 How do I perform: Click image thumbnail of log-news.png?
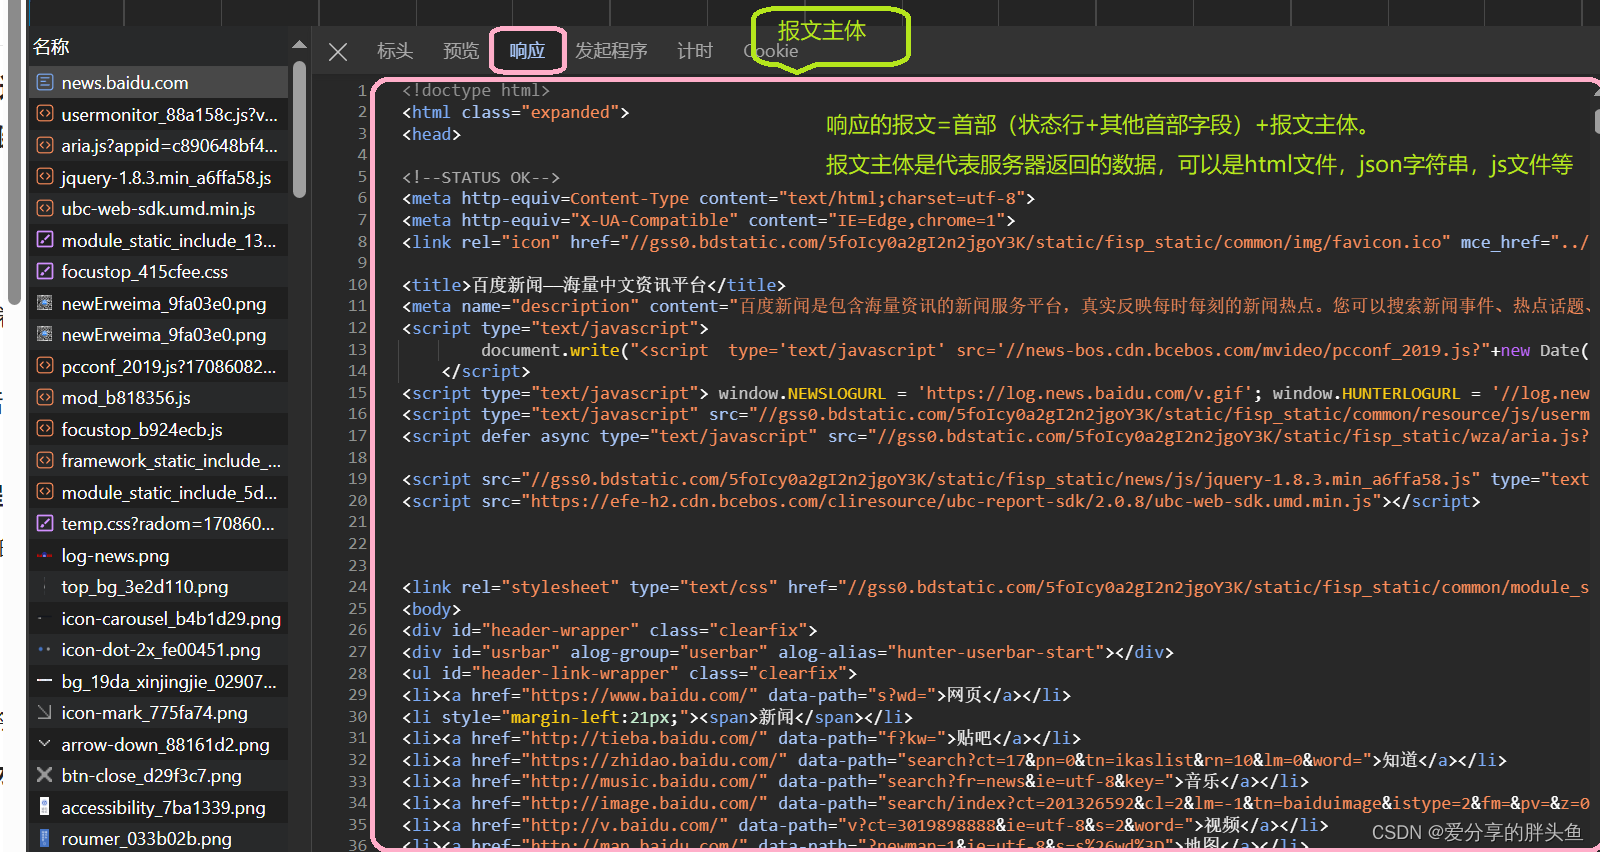[44, 555]
